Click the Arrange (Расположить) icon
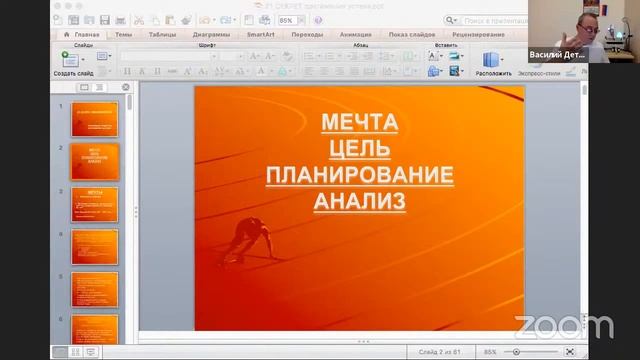The image size is (640, 360). click(x=491, y=60)
